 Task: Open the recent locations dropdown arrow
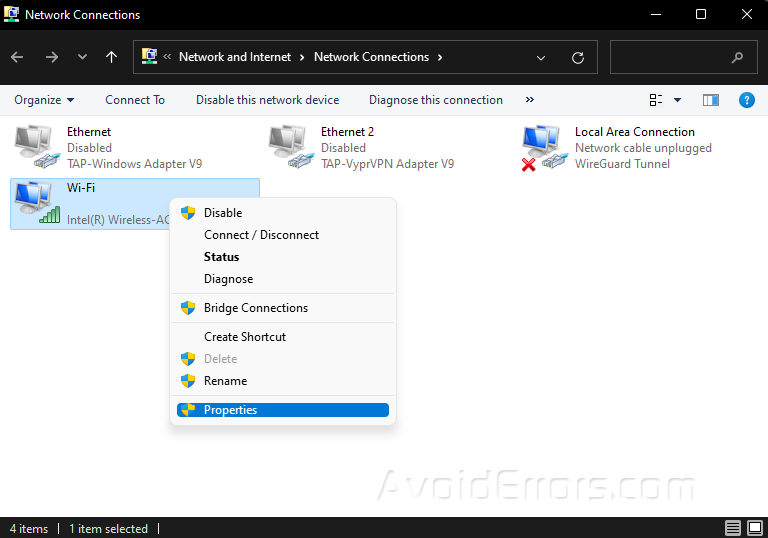coord(82,57)
